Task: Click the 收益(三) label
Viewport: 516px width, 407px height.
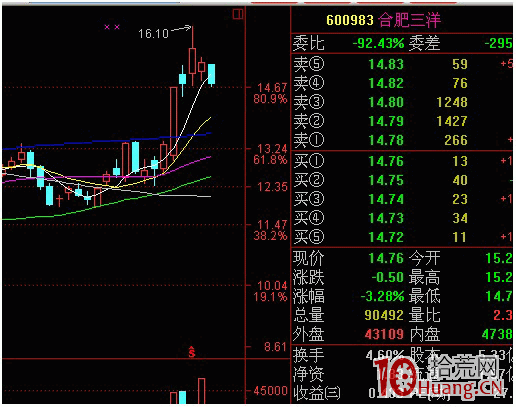Action: tap(317, 393)
